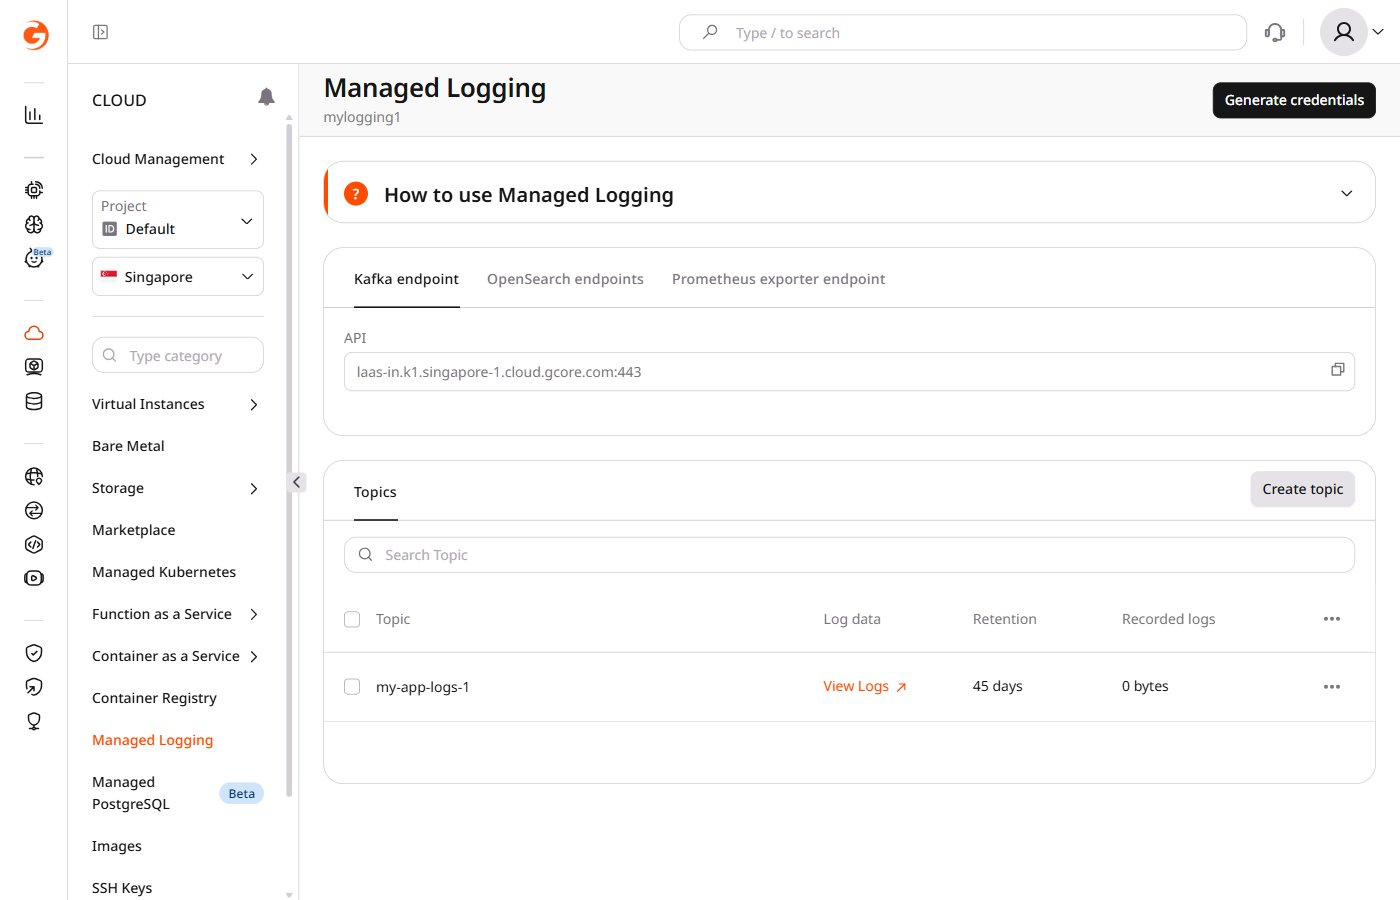
Task: Open Managed PostgreSQL Beta item
Action: [x=177, y=793]
